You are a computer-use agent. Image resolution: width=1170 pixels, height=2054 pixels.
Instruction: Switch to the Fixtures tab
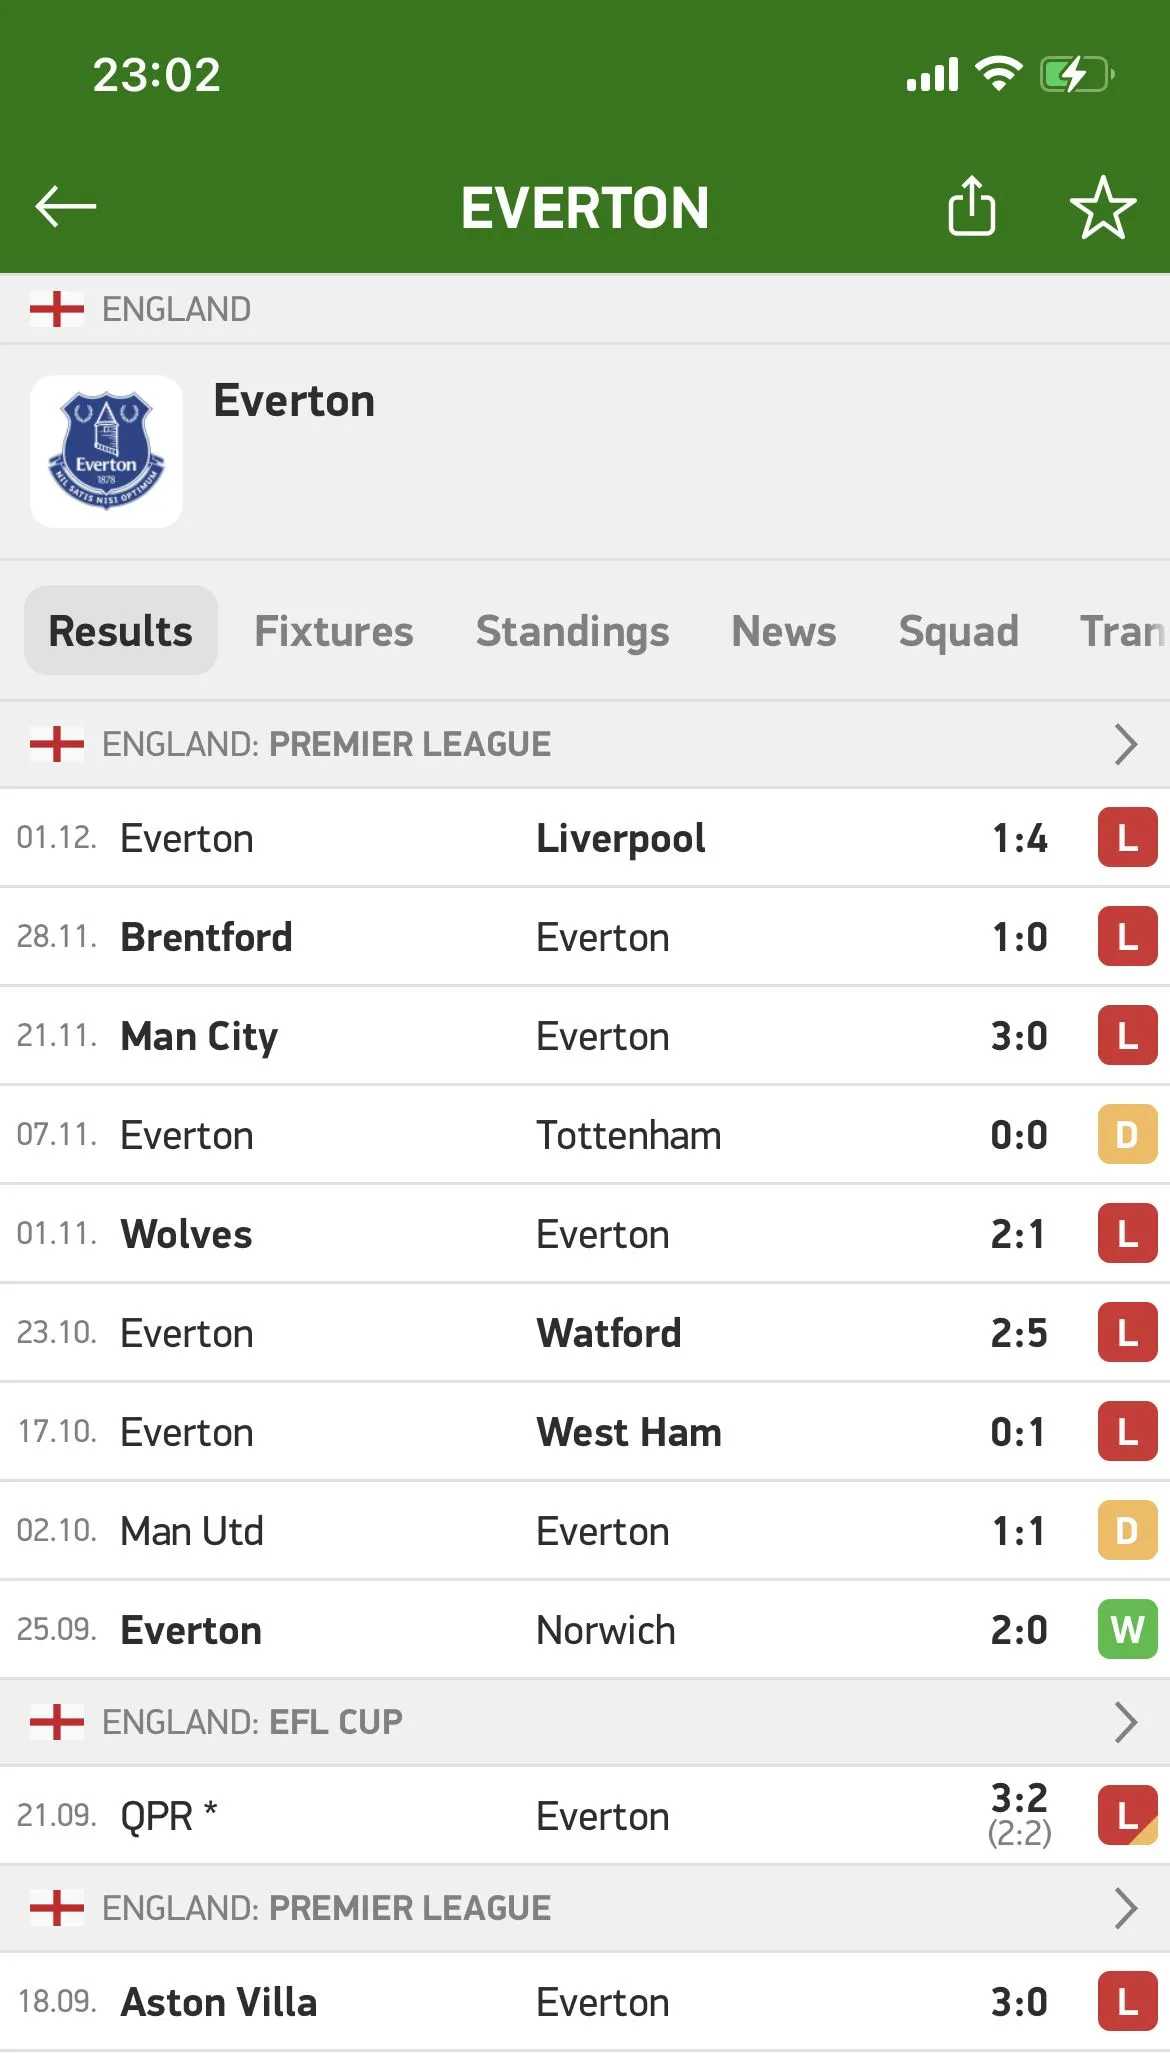334,631
